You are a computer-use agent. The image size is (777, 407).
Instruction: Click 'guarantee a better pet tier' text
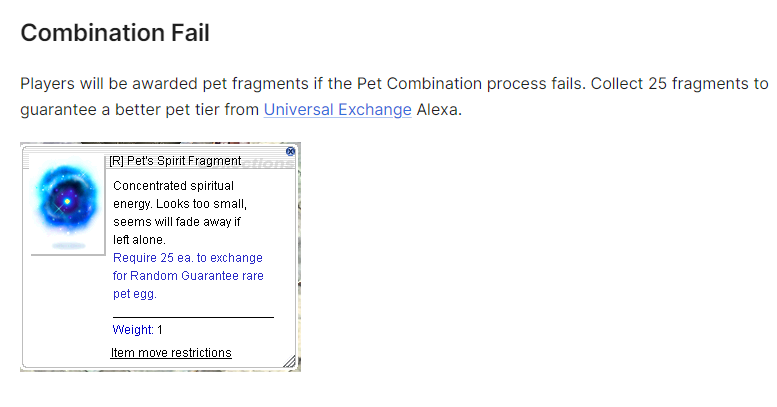click(x=119, y=110)
